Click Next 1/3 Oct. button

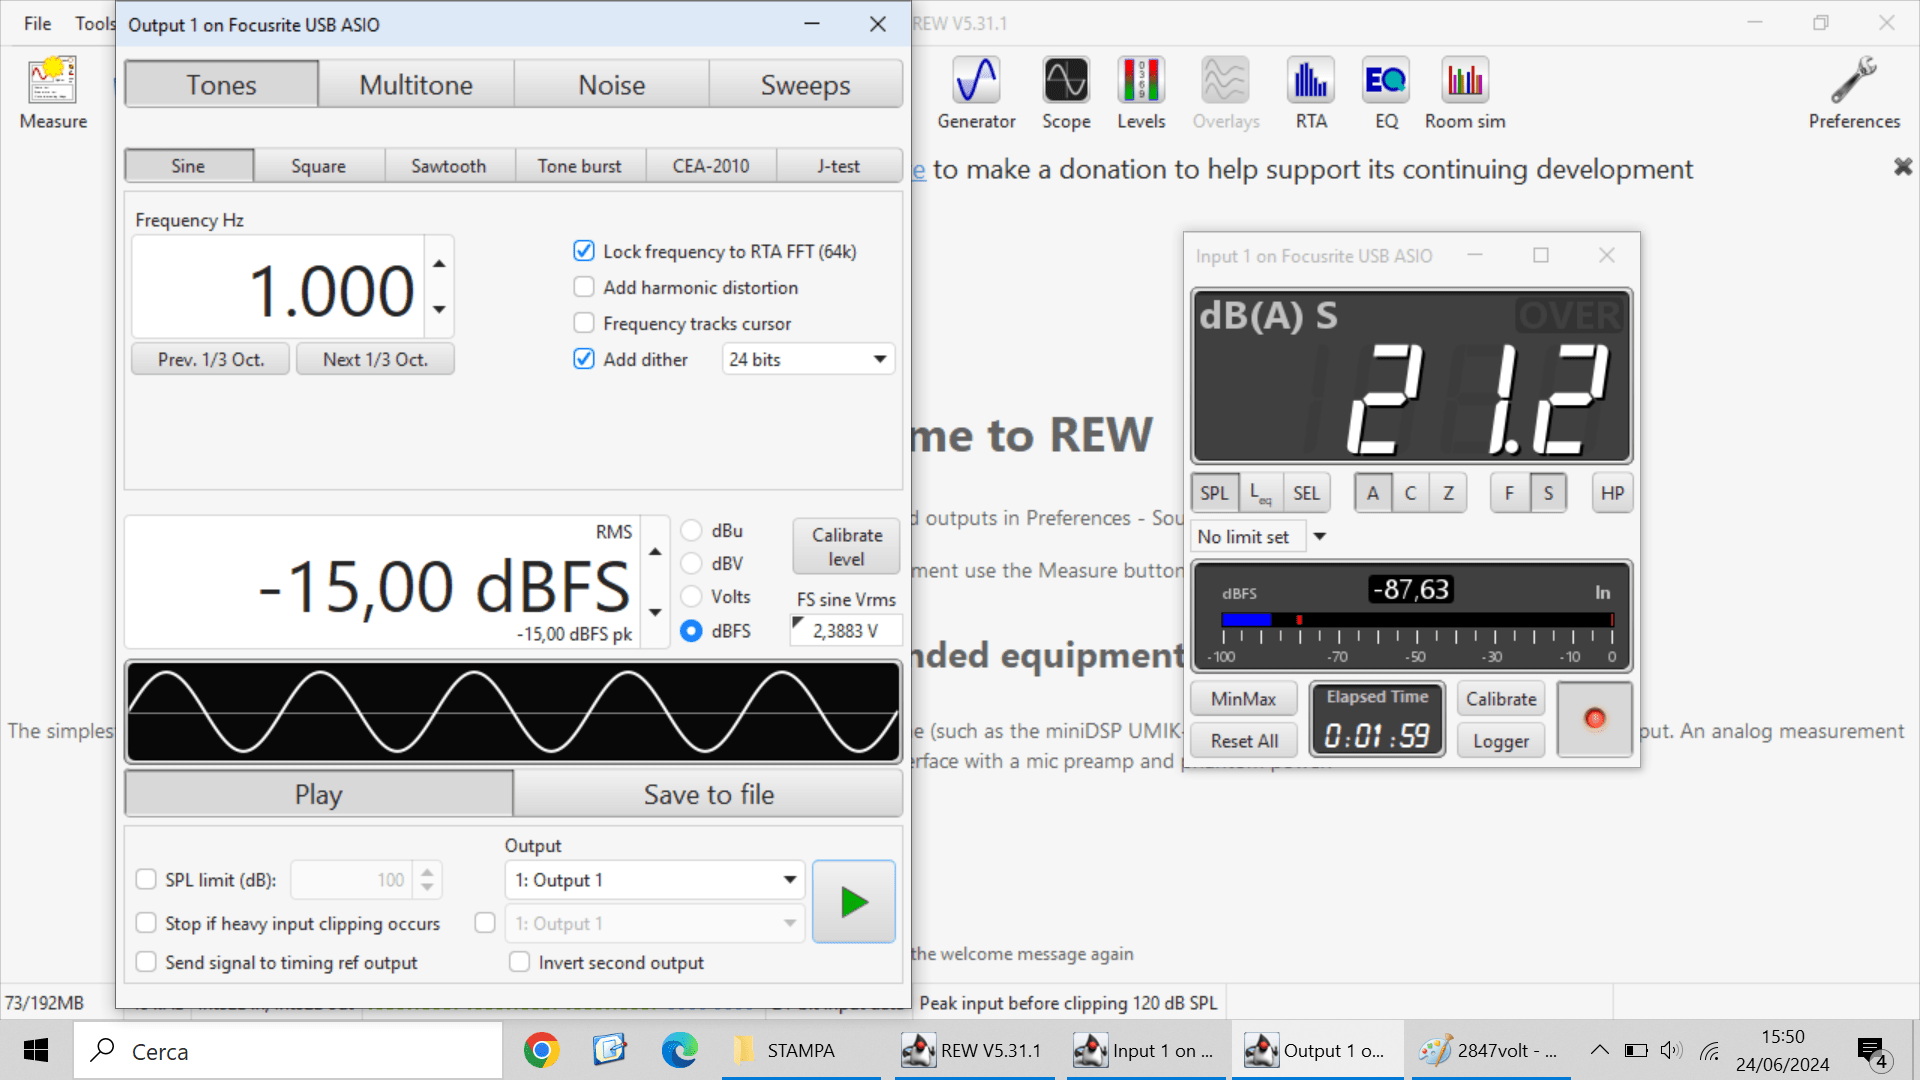375,359
